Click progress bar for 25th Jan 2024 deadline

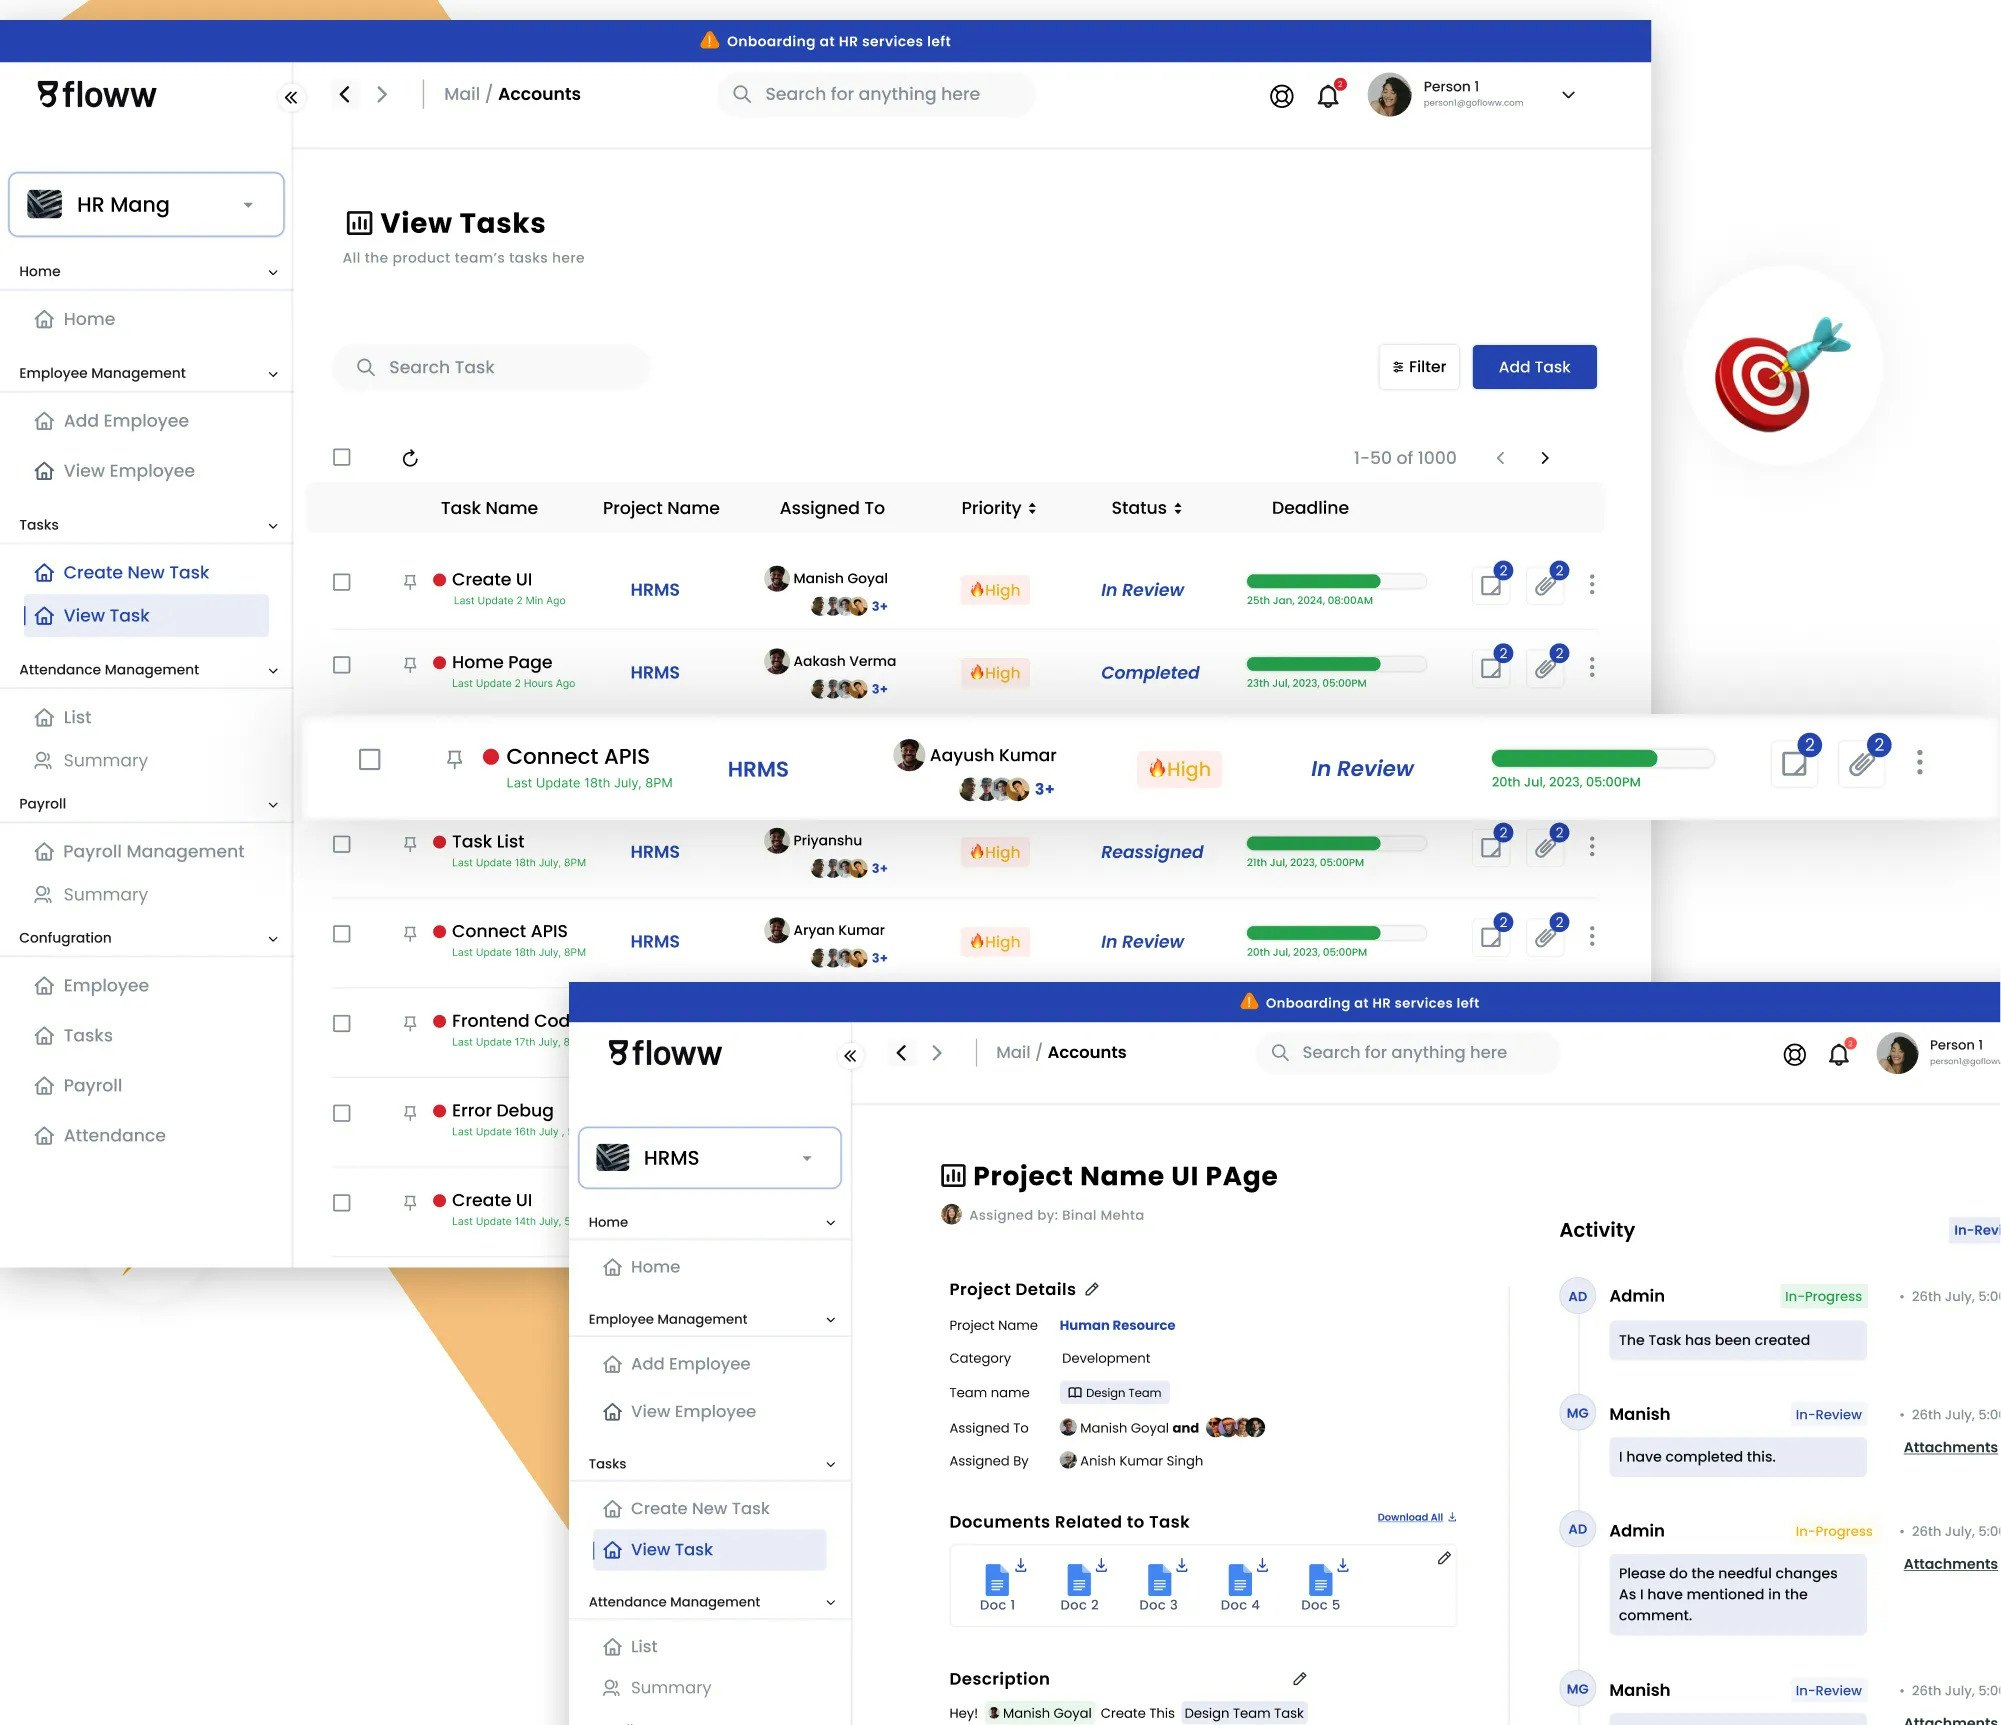pos(1336,581)
